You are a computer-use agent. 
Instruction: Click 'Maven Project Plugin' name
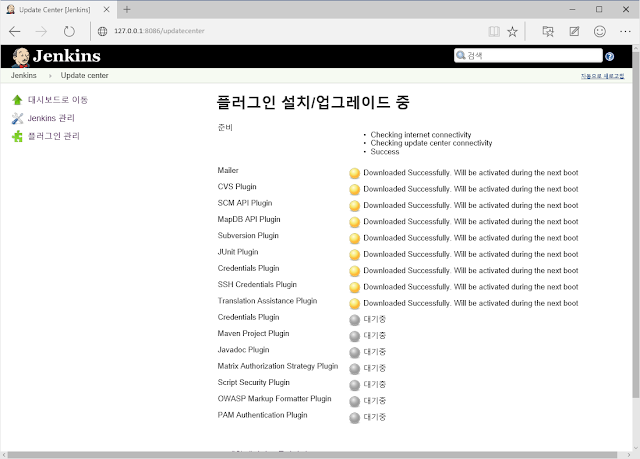(253, 334)
